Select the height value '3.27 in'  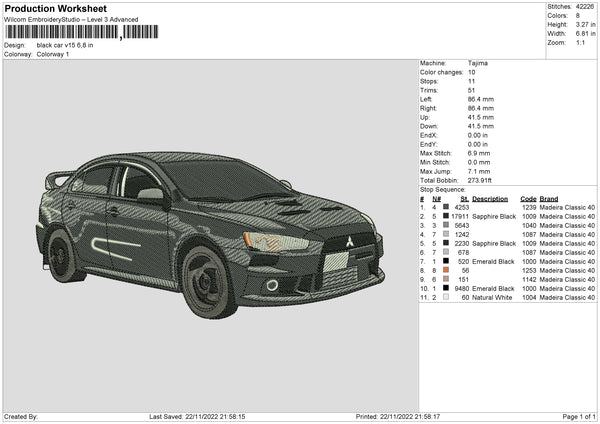click(585, 24)
